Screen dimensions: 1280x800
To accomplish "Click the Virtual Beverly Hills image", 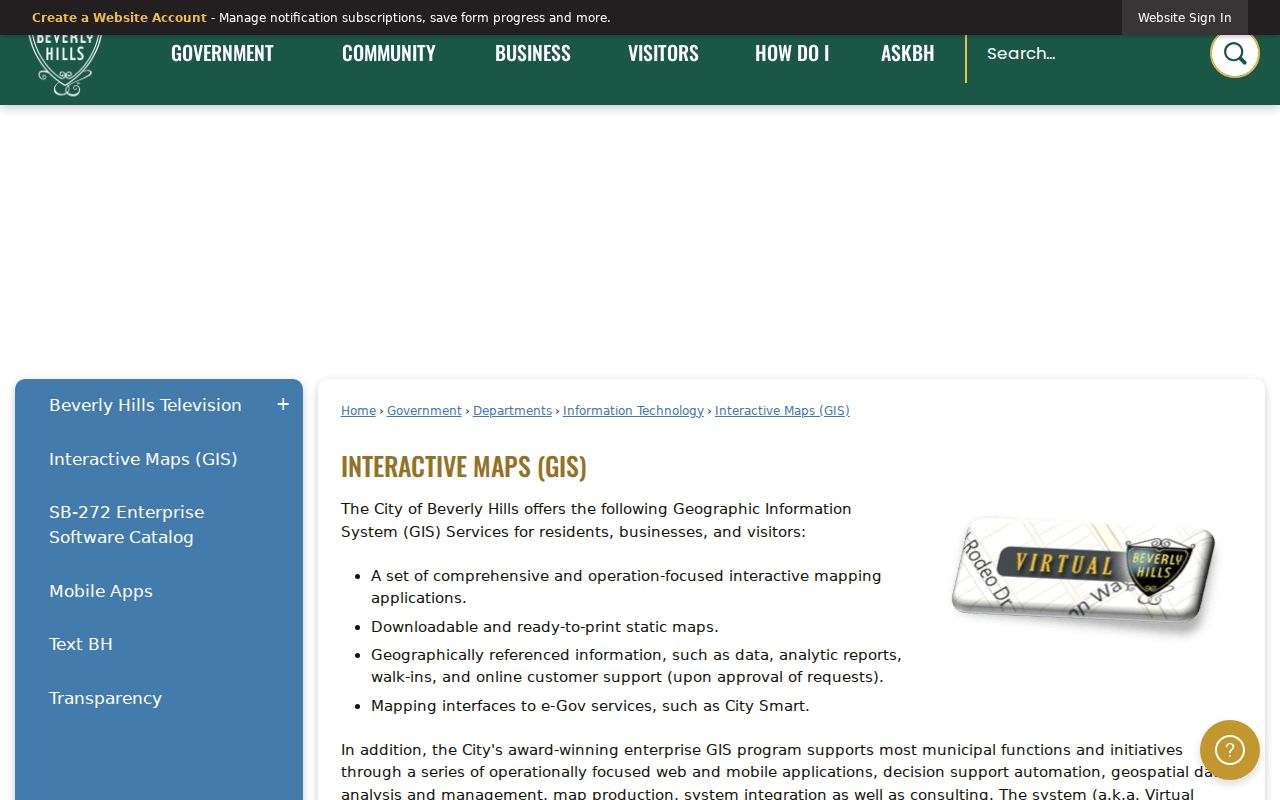I will pos(1083,574).
